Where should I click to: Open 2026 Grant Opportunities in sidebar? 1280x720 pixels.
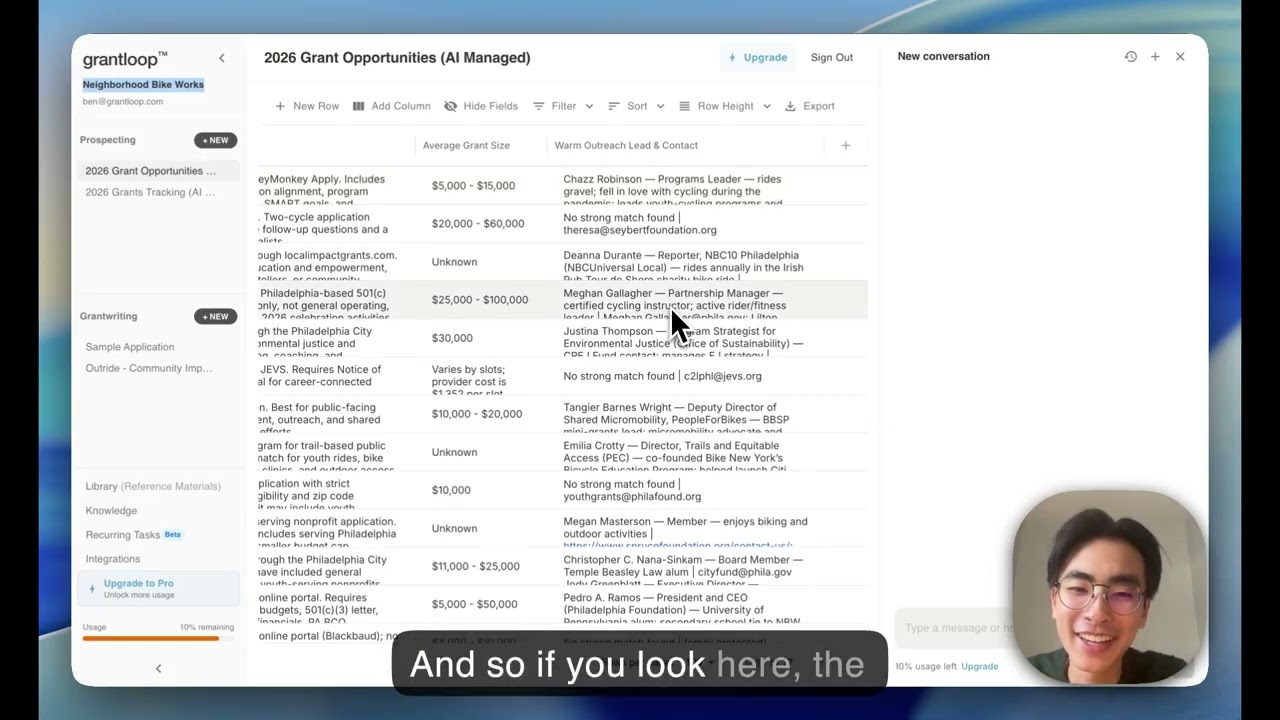point(158,171)
